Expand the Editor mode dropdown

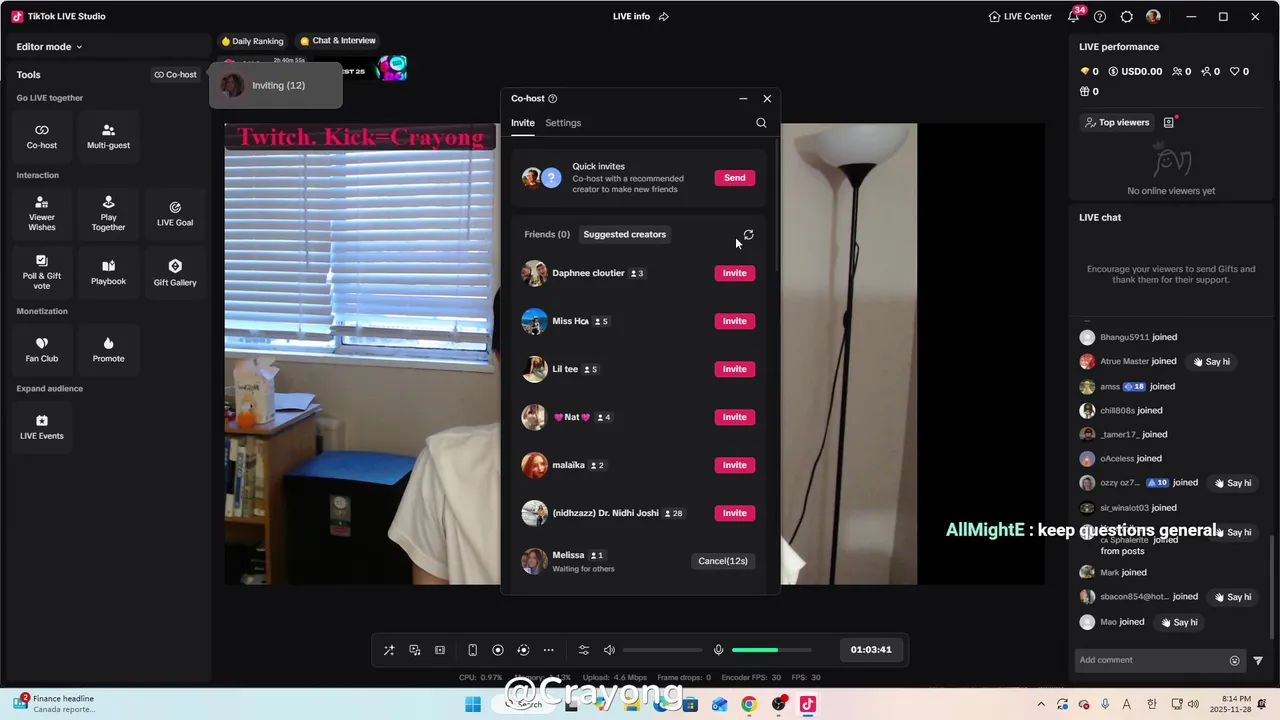click(49, 46)
